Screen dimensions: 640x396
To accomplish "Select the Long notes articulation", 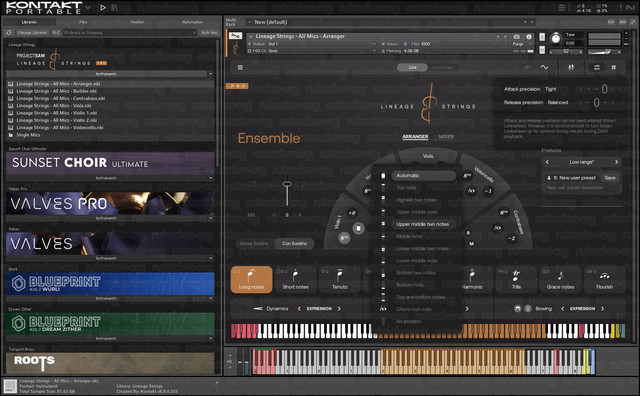I will (x=251, y=280).
